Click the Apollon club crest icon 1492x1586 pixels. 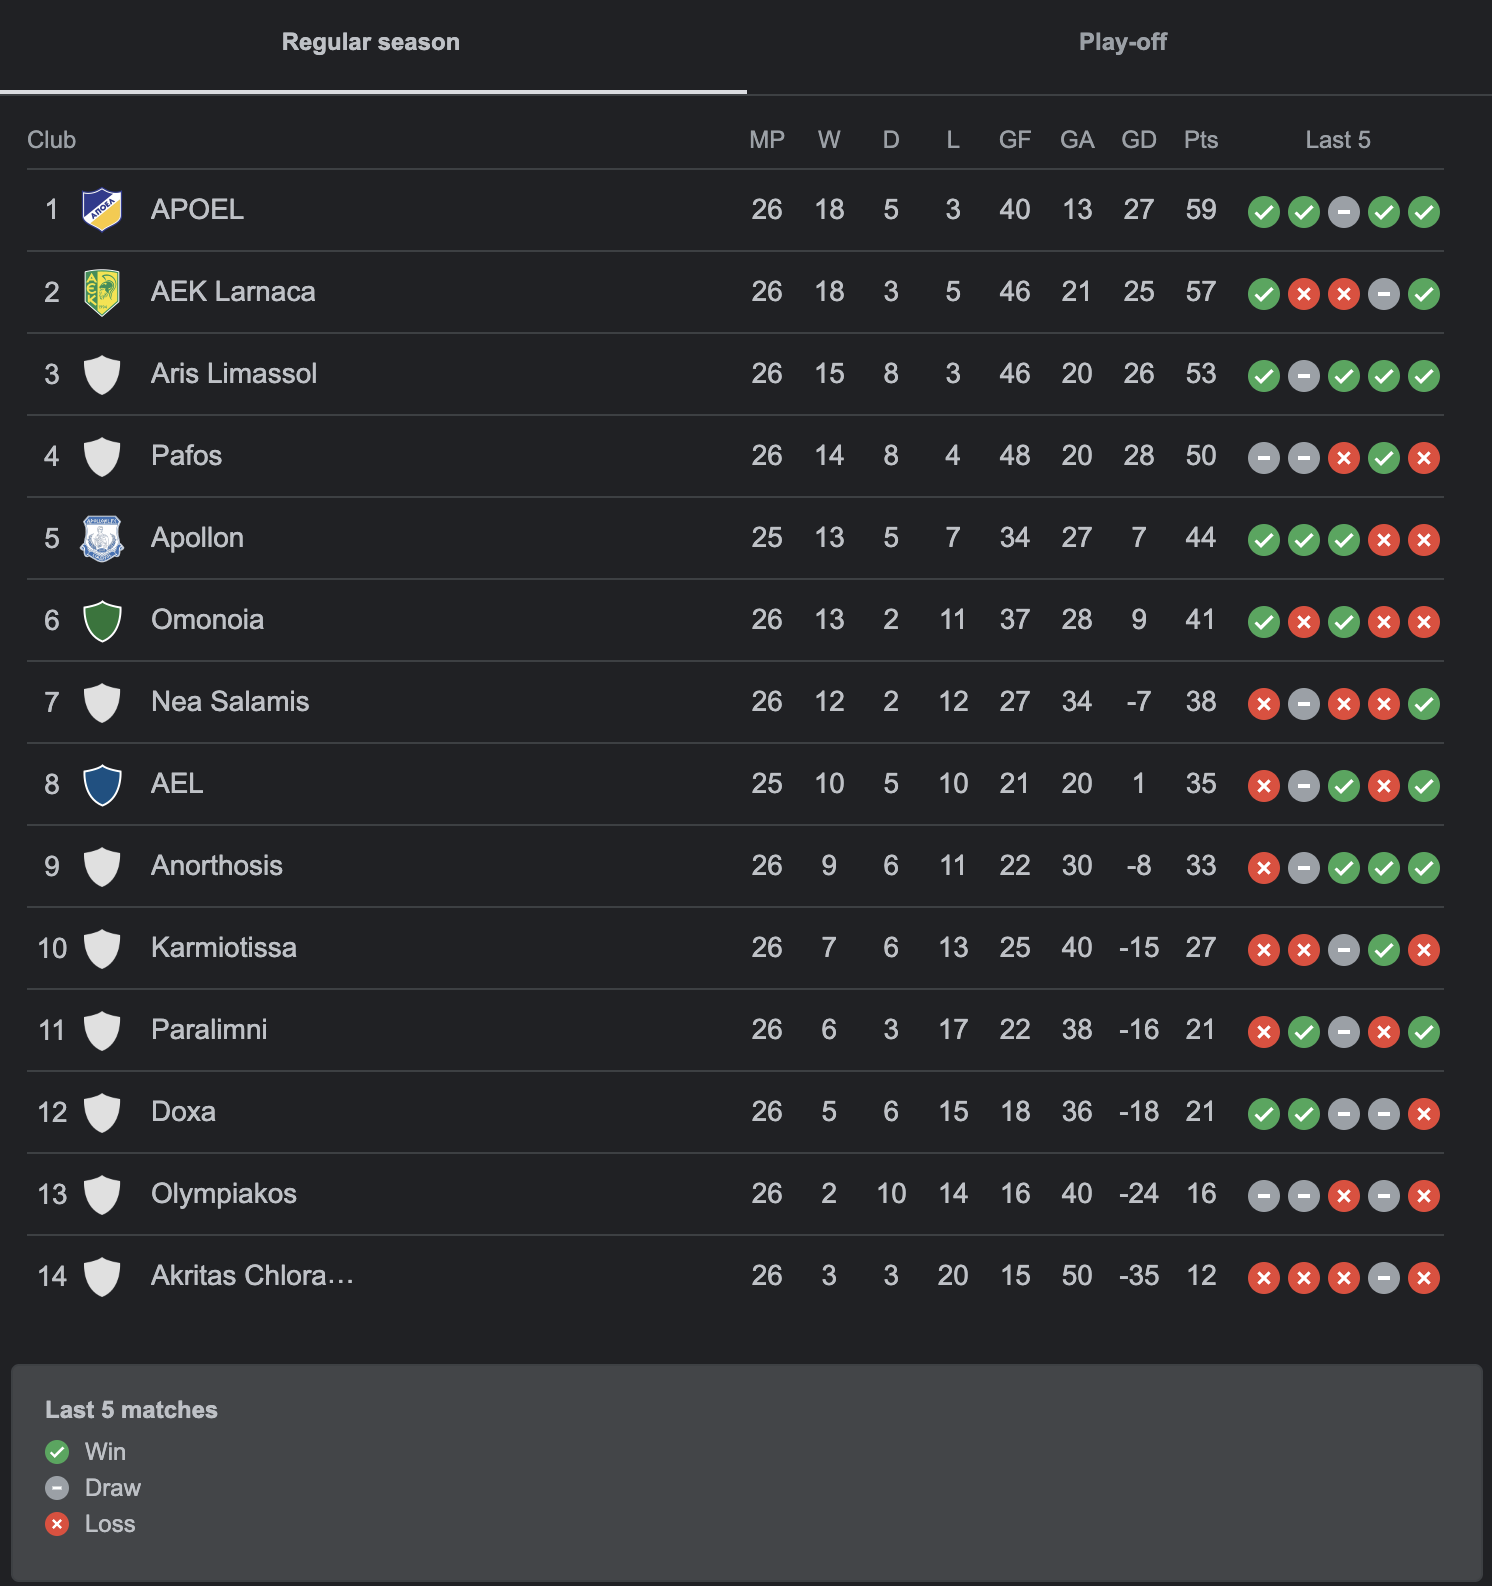(x=102, y=538)
